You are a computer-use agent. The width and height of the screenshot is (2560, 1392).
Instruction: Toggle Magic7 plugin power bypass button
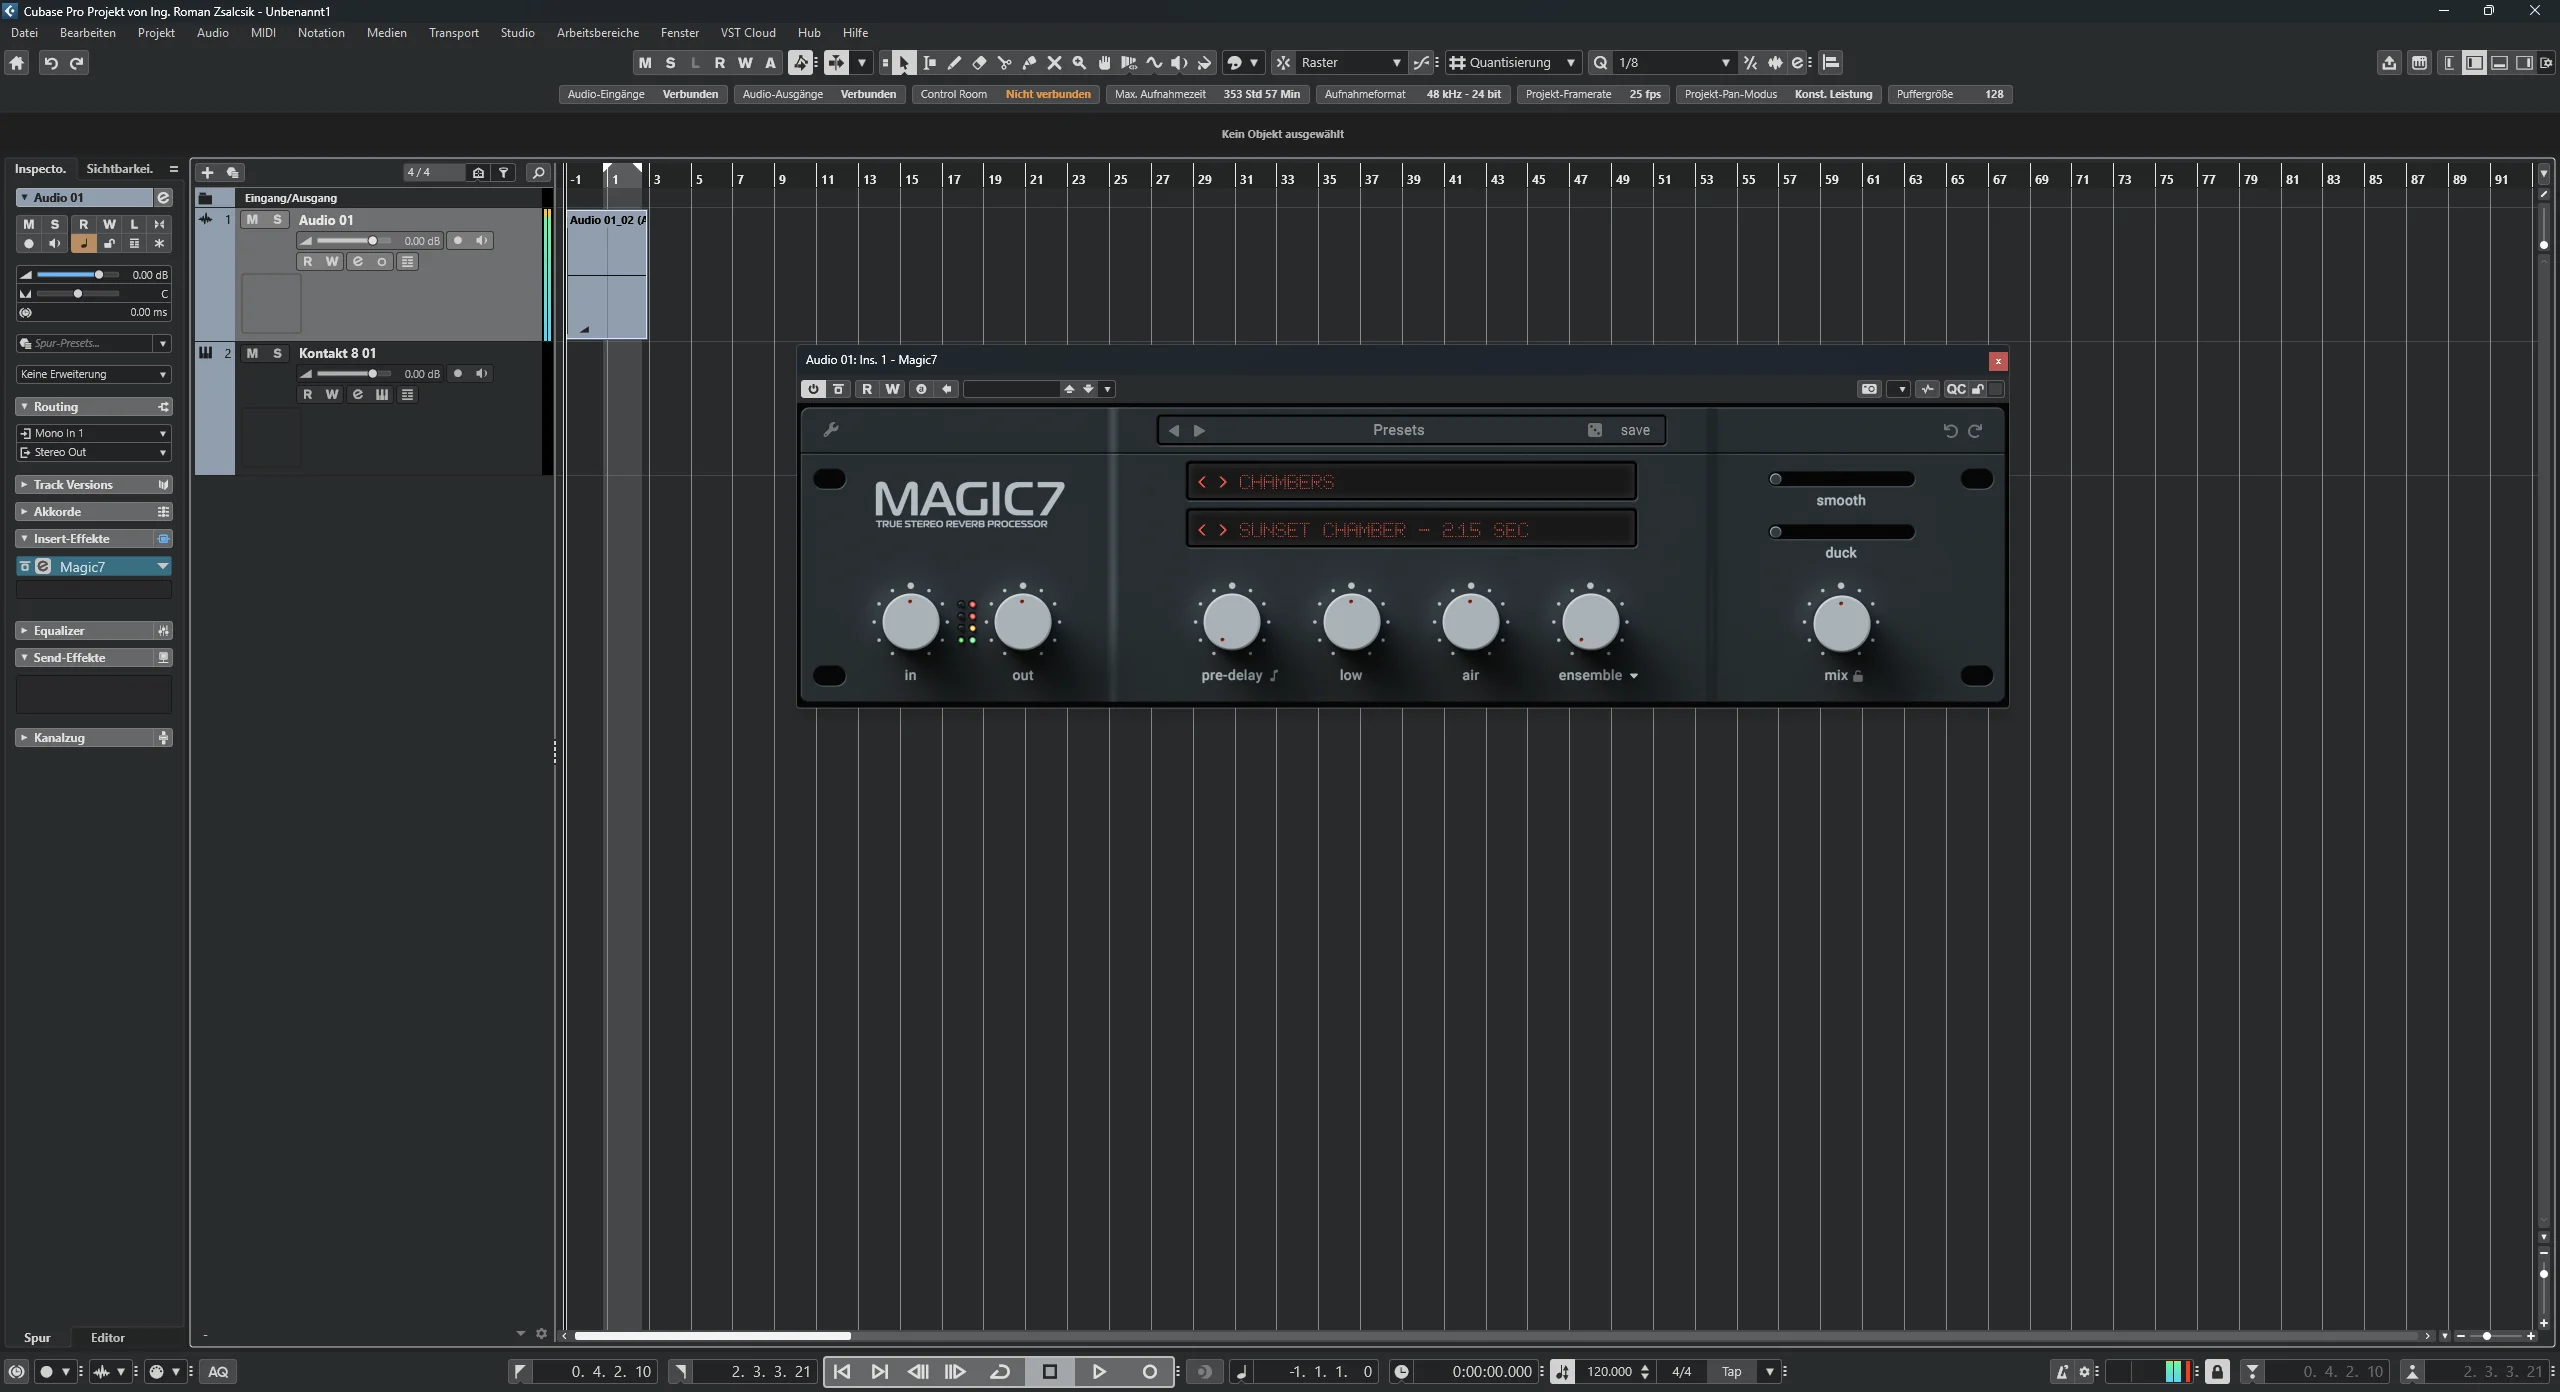click(x=813, y=389)
